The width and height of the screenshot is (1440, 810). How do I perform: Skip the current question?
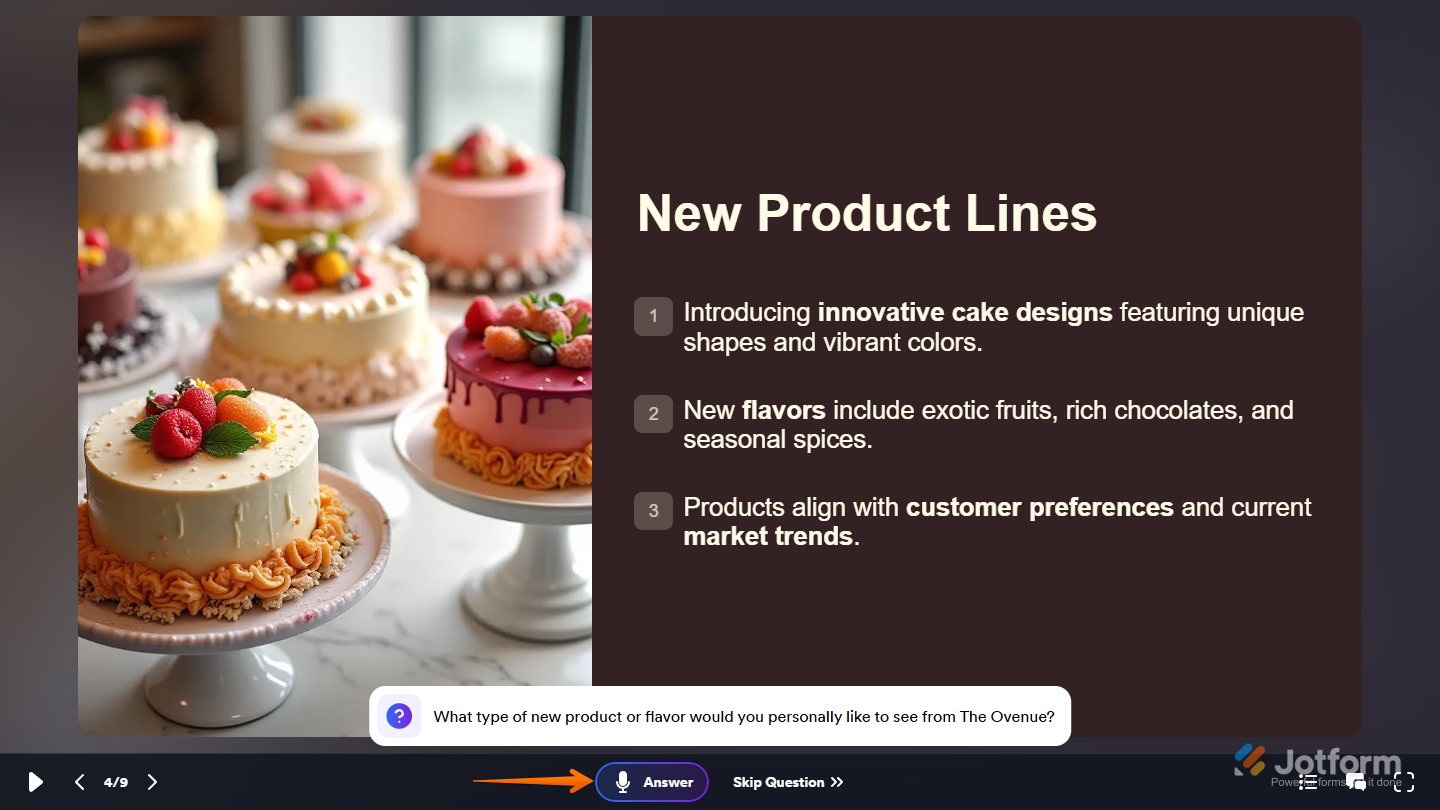point(788,782)
